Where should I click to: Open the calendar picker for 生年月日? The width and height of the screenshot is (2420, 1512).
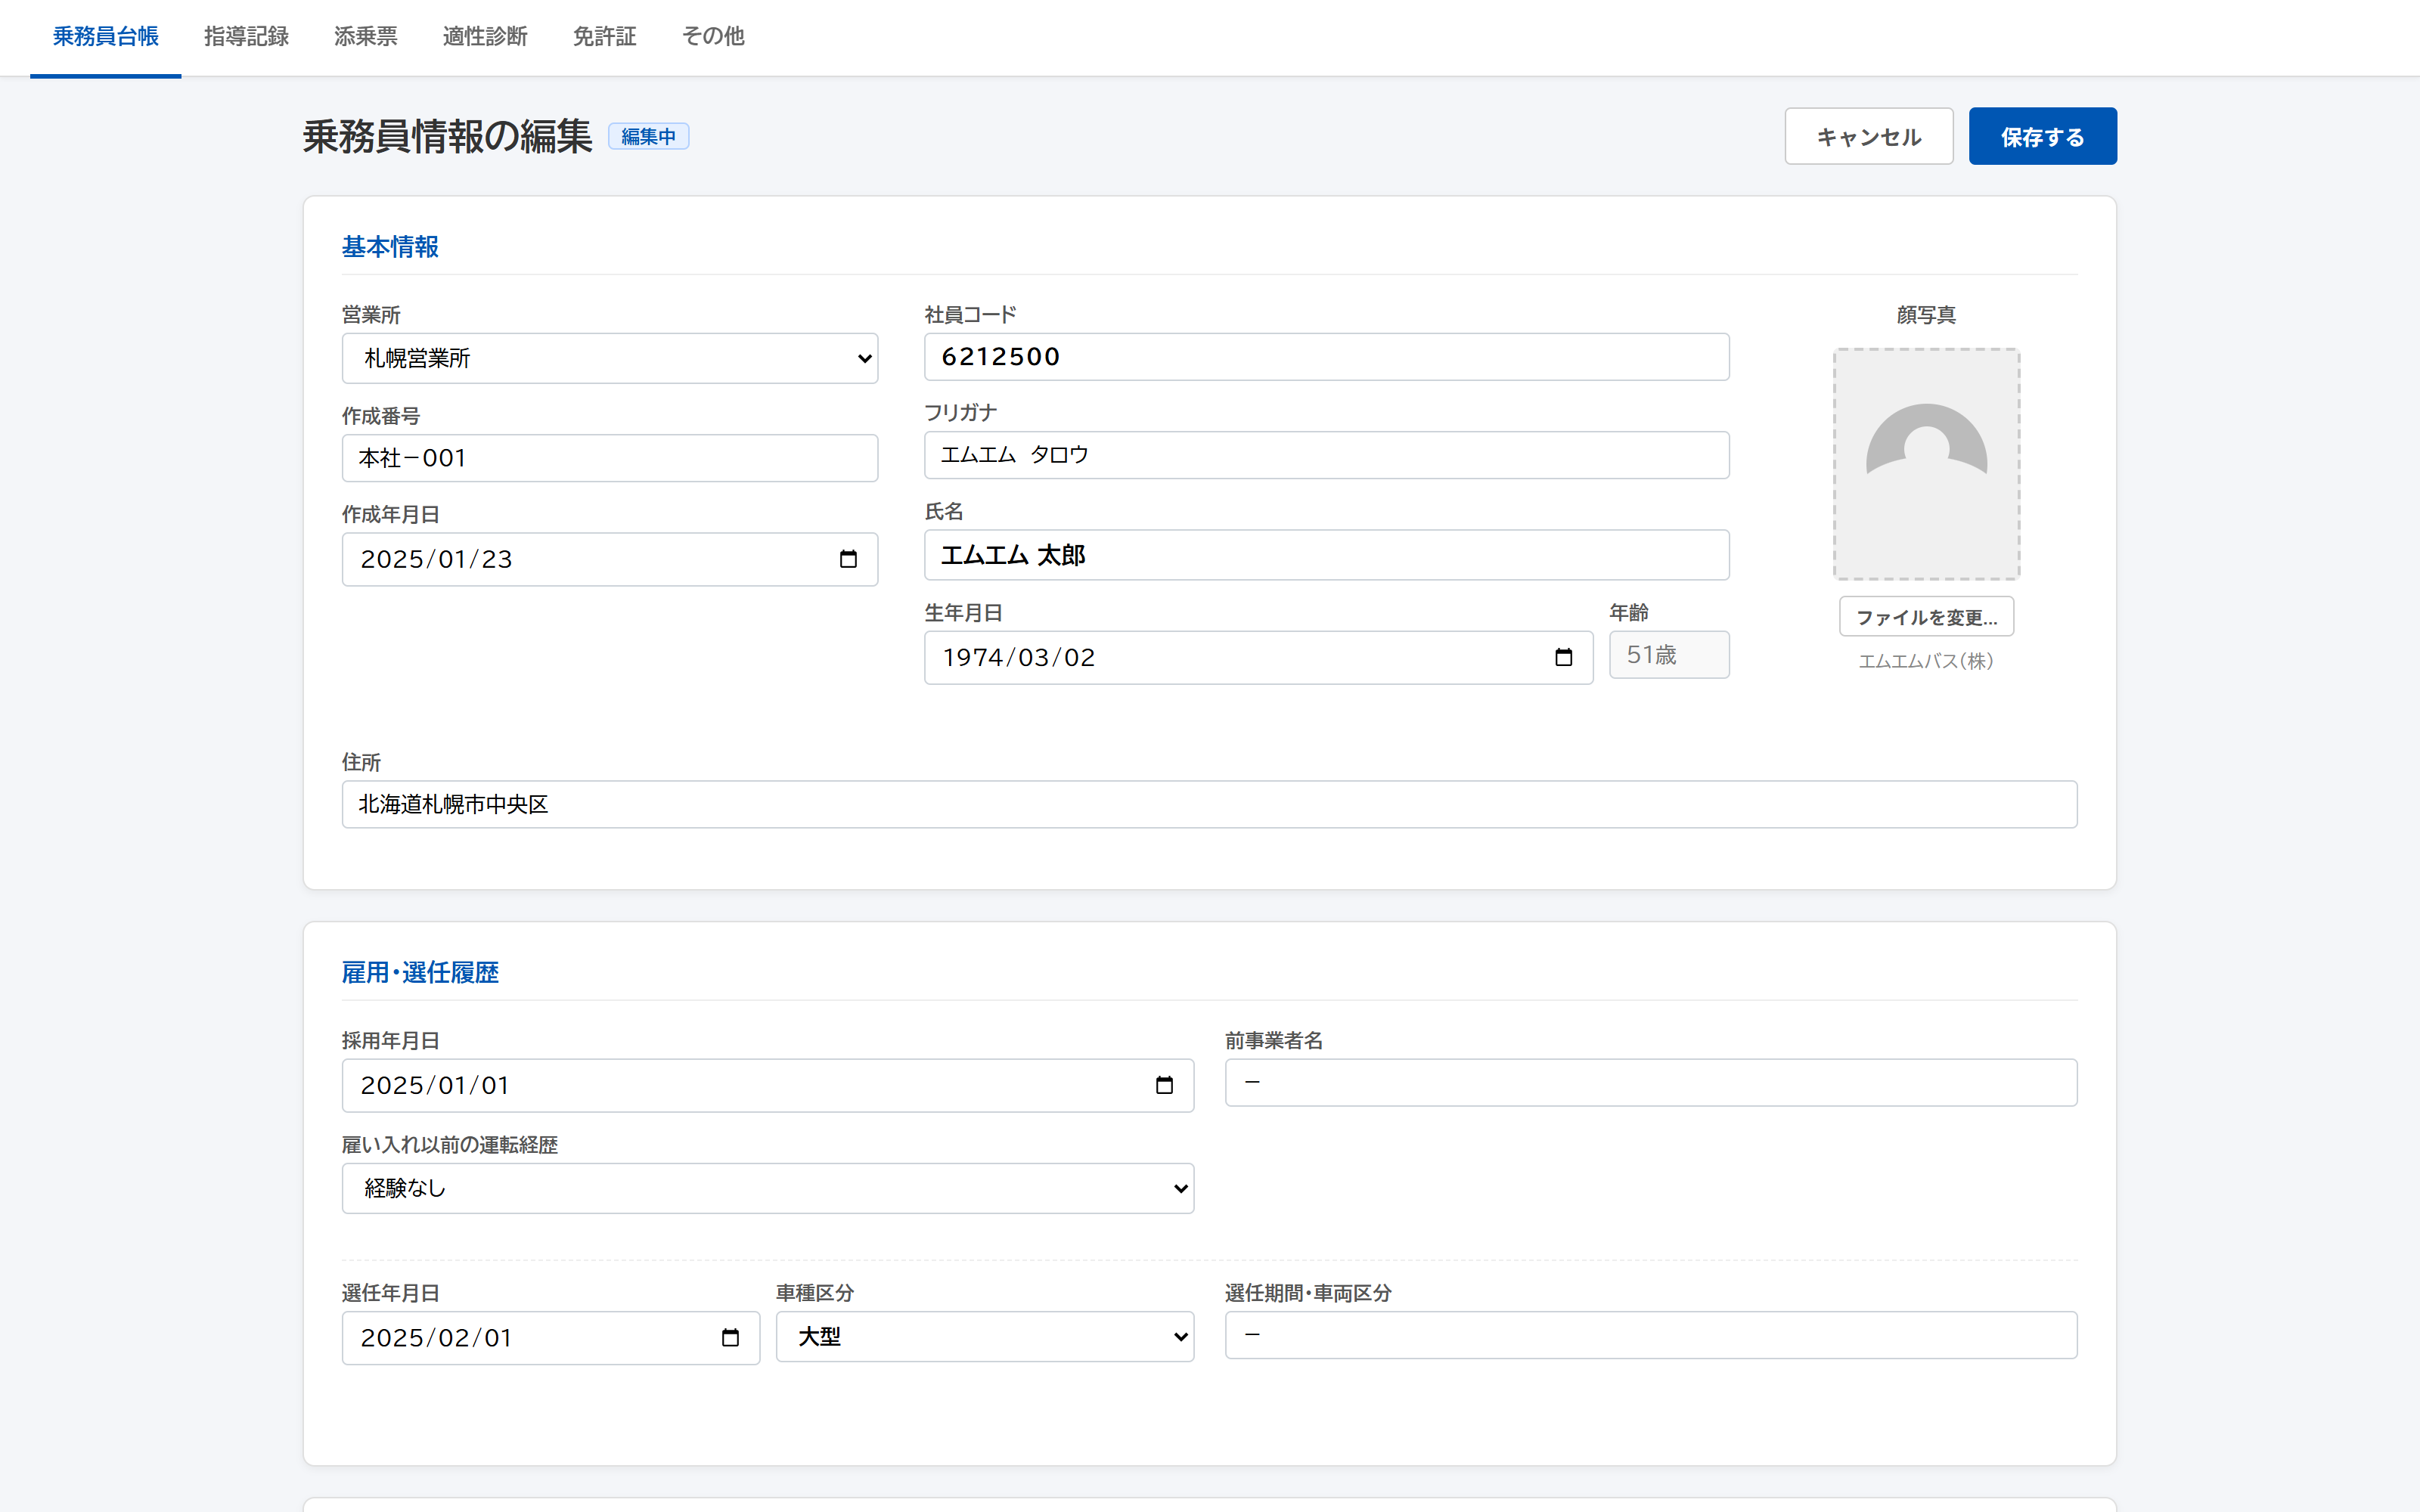(x=1564, y=657)
